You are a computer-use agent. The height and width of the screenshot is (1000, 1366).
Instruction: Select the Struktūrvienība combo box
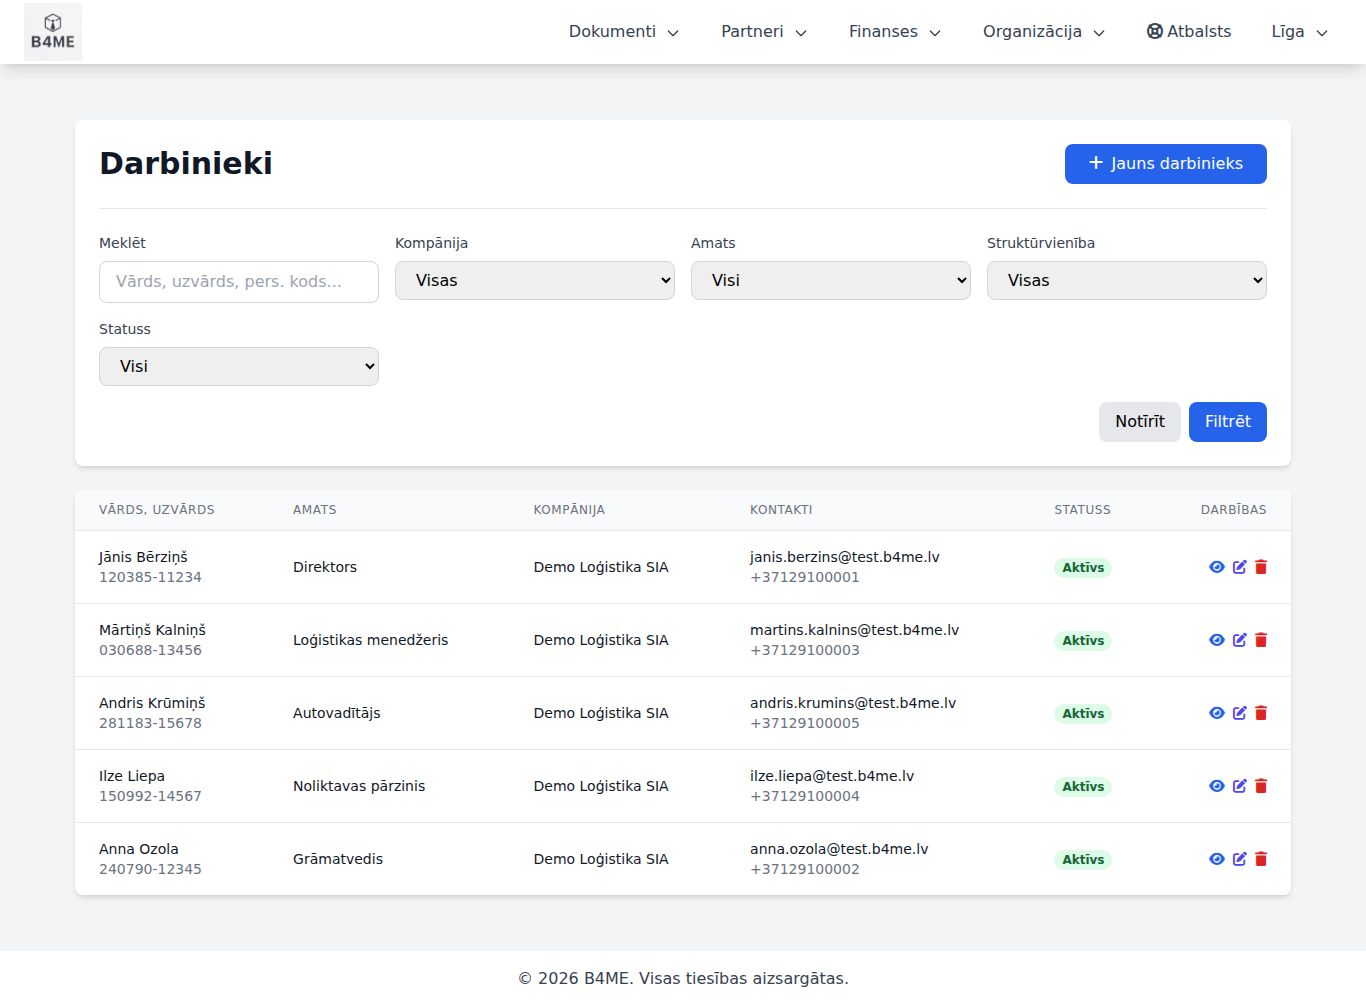pos(1127,281)
